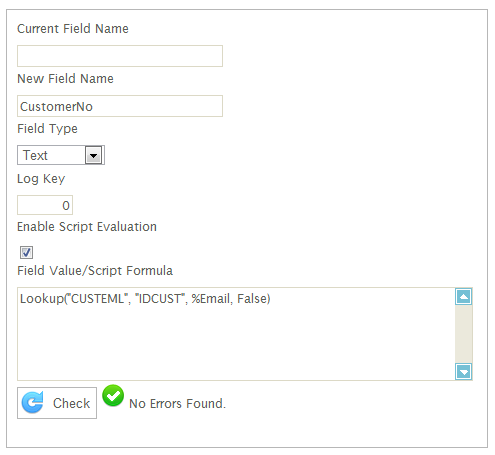Click the Current Field Name label
The width and height of the screenshot is (495, 455).
73,29
